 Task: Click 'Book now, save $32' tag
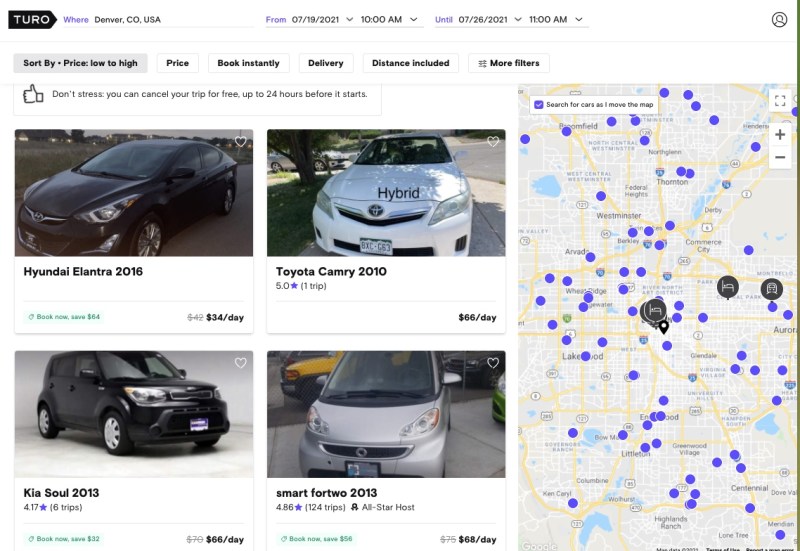64,539
